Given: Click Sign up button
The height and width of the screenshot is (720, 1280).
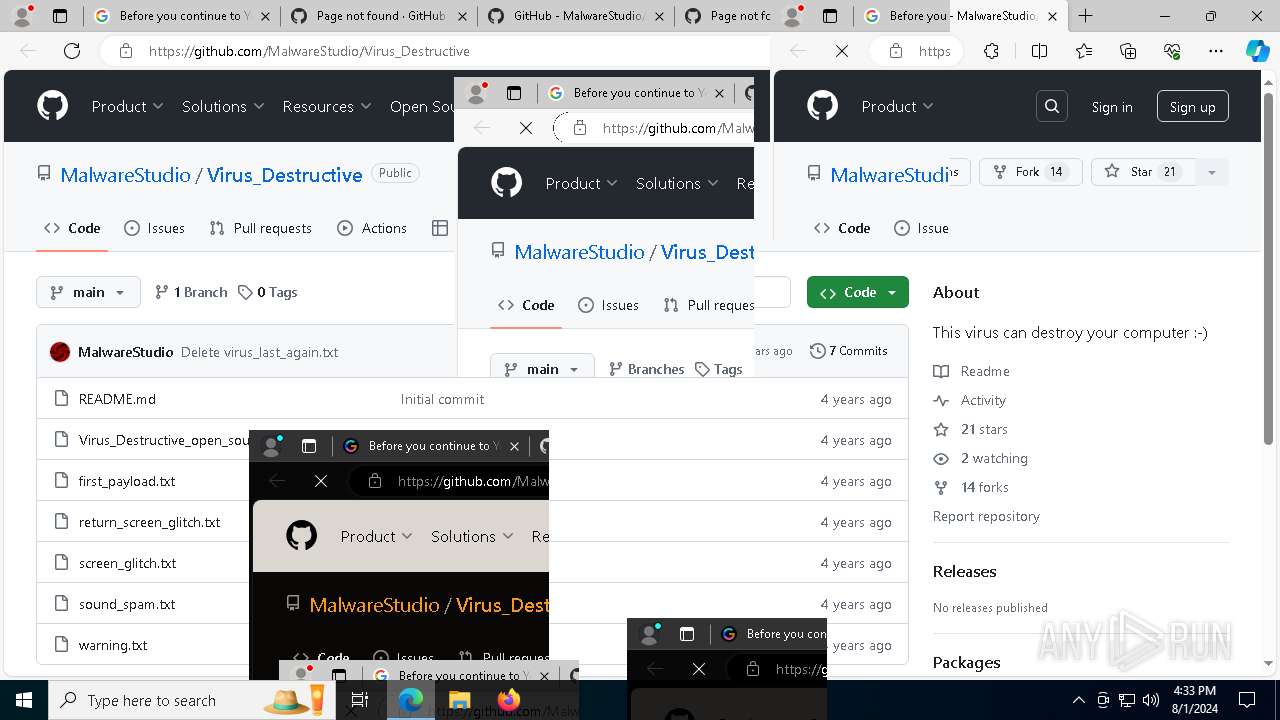Looking at the screenshot, I should coord(1192,107).
